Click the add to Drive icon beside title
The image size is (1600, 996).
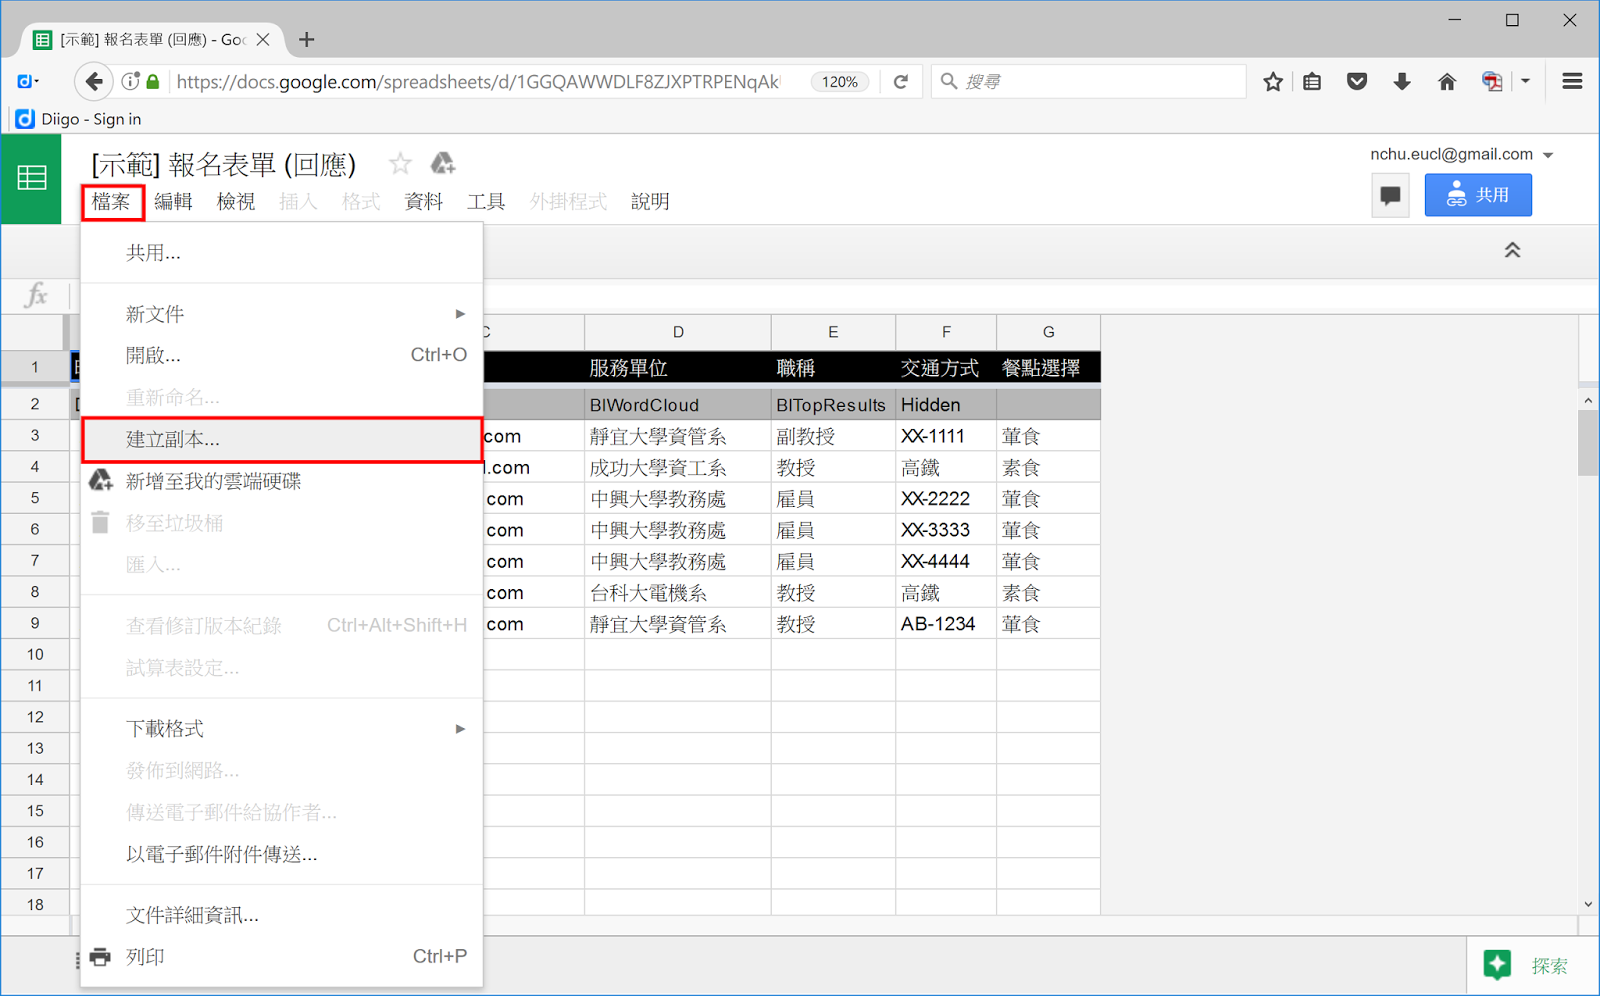(442, 163)
